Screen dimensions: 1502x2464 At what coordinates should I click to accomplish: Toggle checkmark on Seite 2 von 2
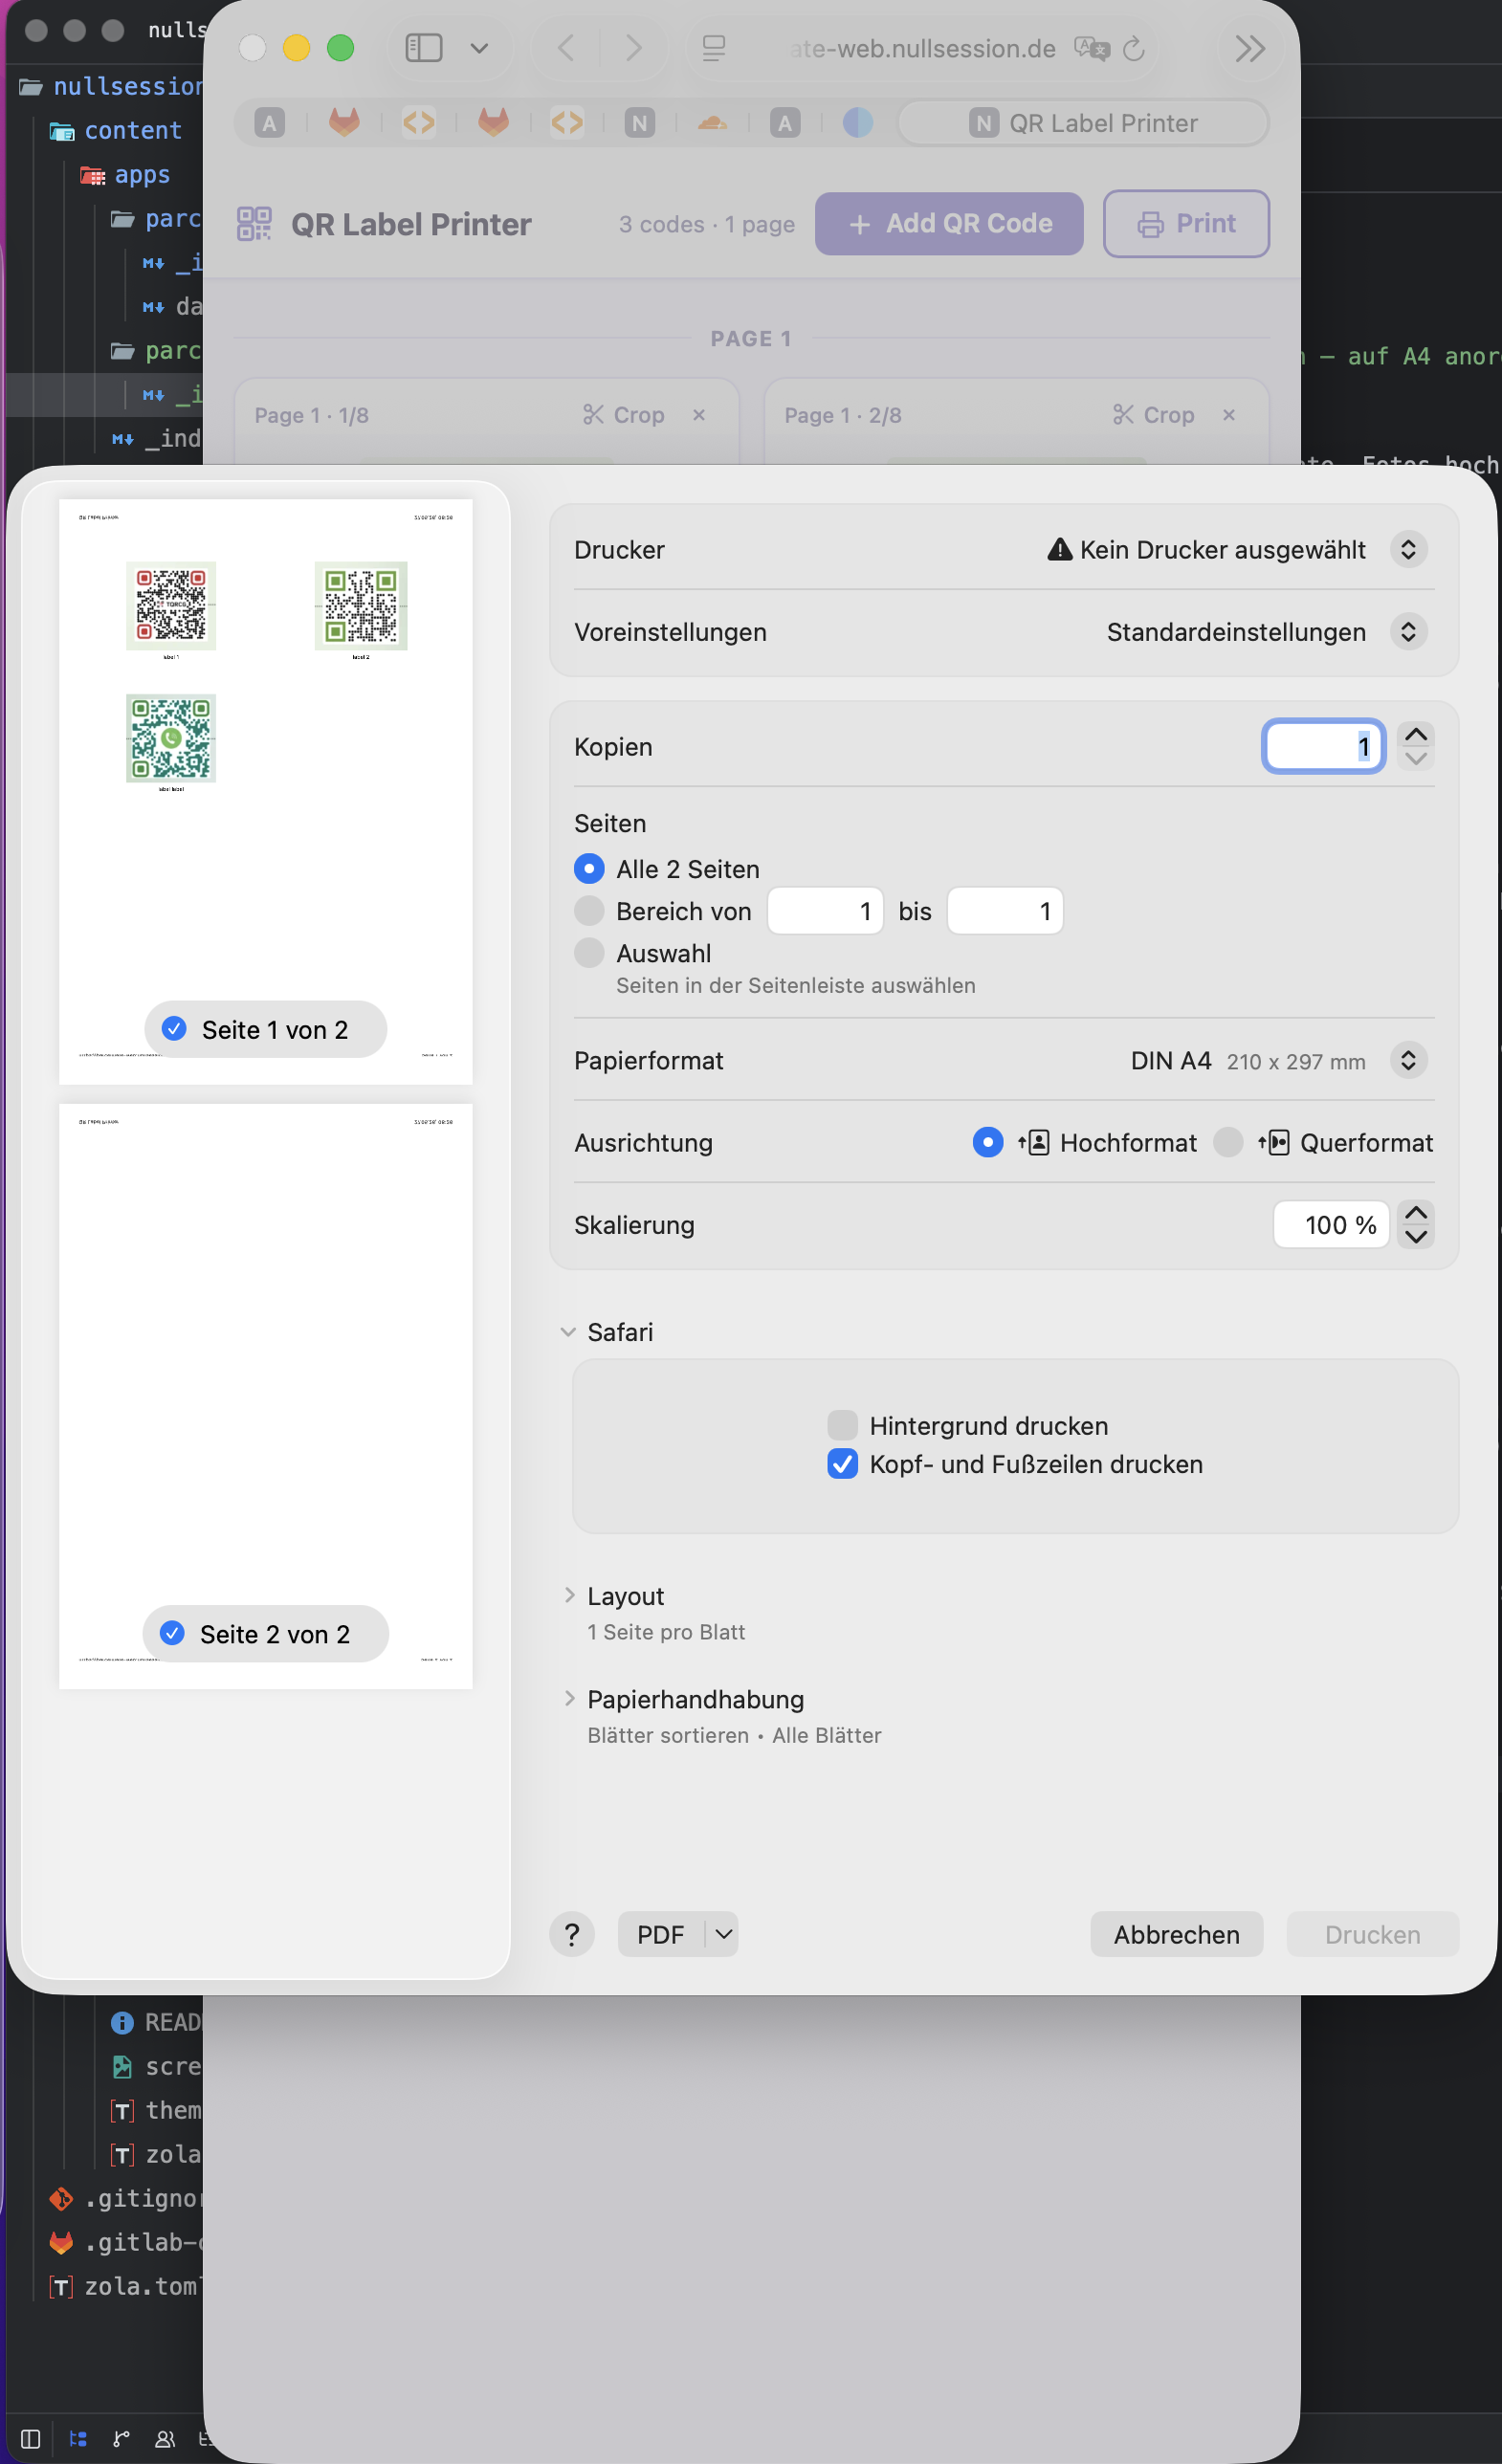[172, 1632]
